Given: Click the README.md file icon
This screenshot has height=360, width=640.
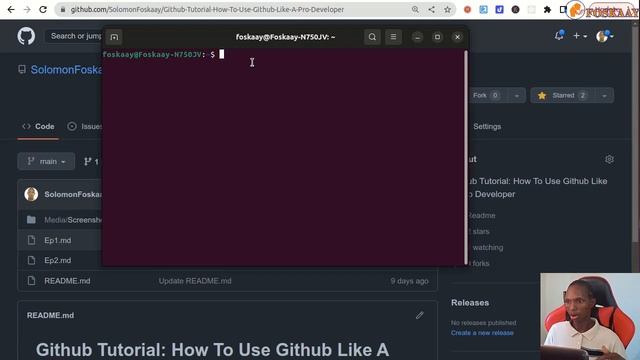Looking at the screenshot, I should (x=31, y=280).
